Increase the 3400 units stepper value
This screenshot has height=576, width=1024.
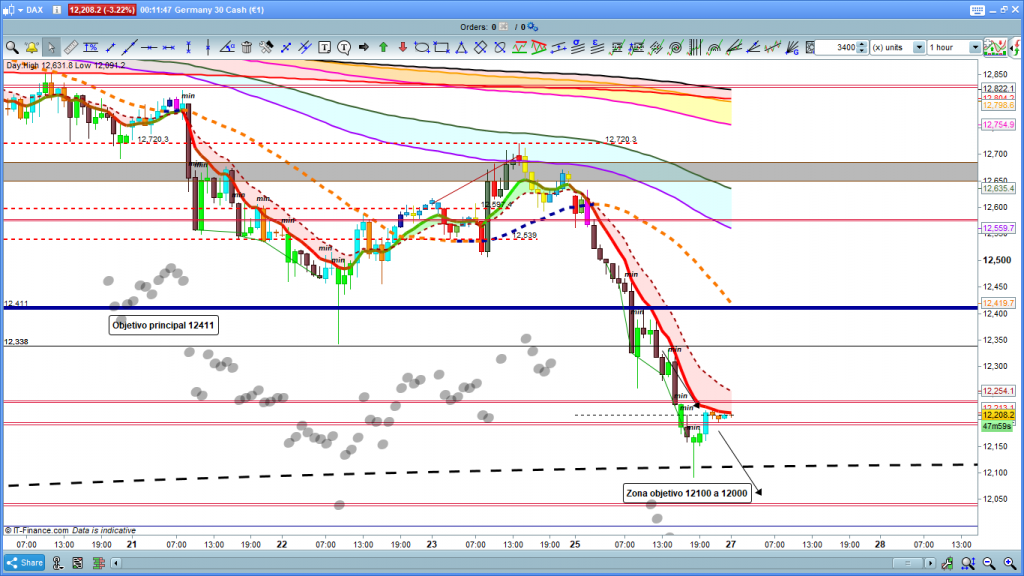(x=862, y=44)
